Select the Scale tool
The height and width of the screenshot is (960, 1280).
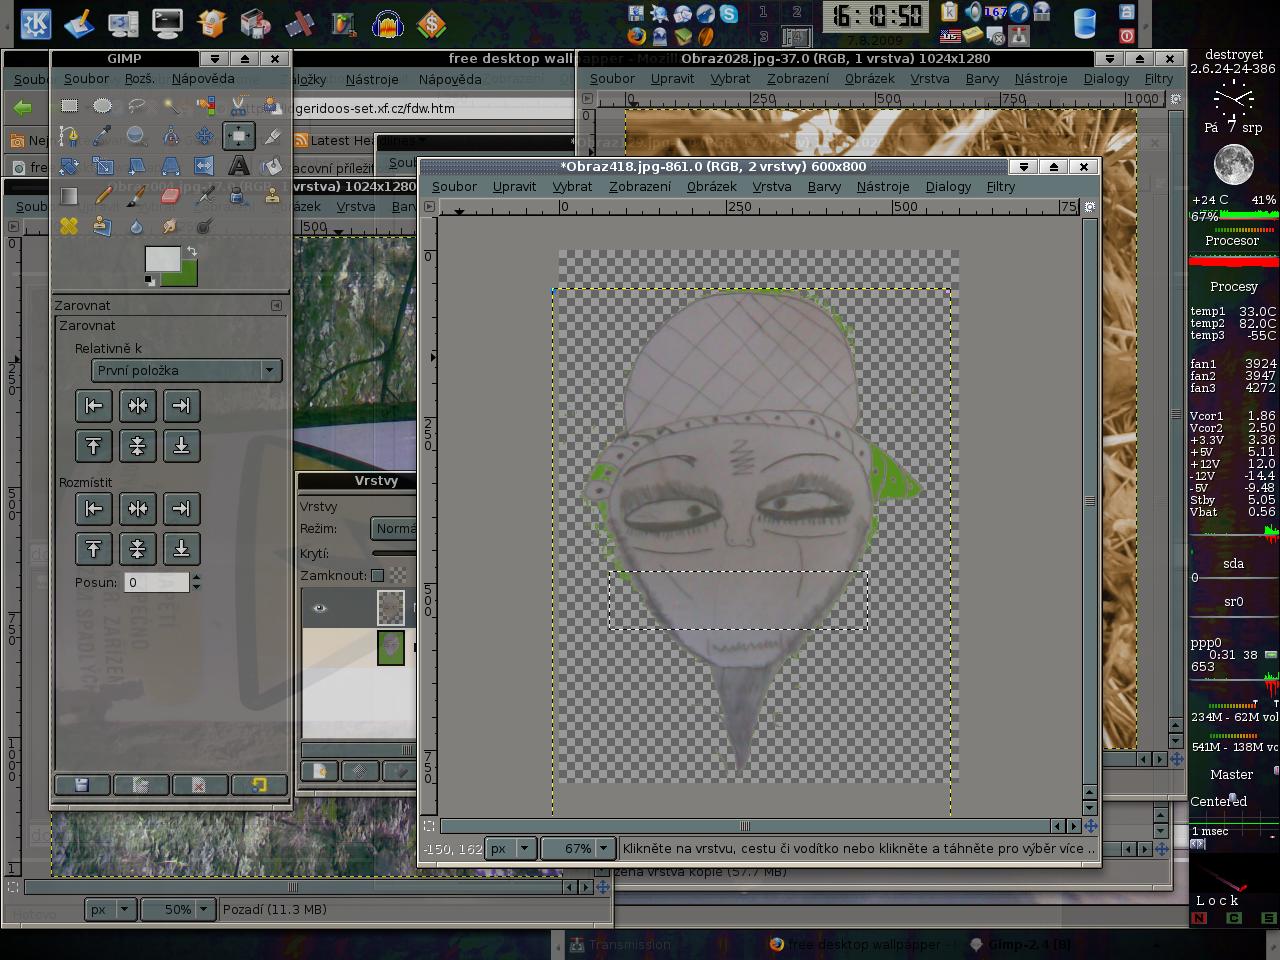[x=103, y=166]
